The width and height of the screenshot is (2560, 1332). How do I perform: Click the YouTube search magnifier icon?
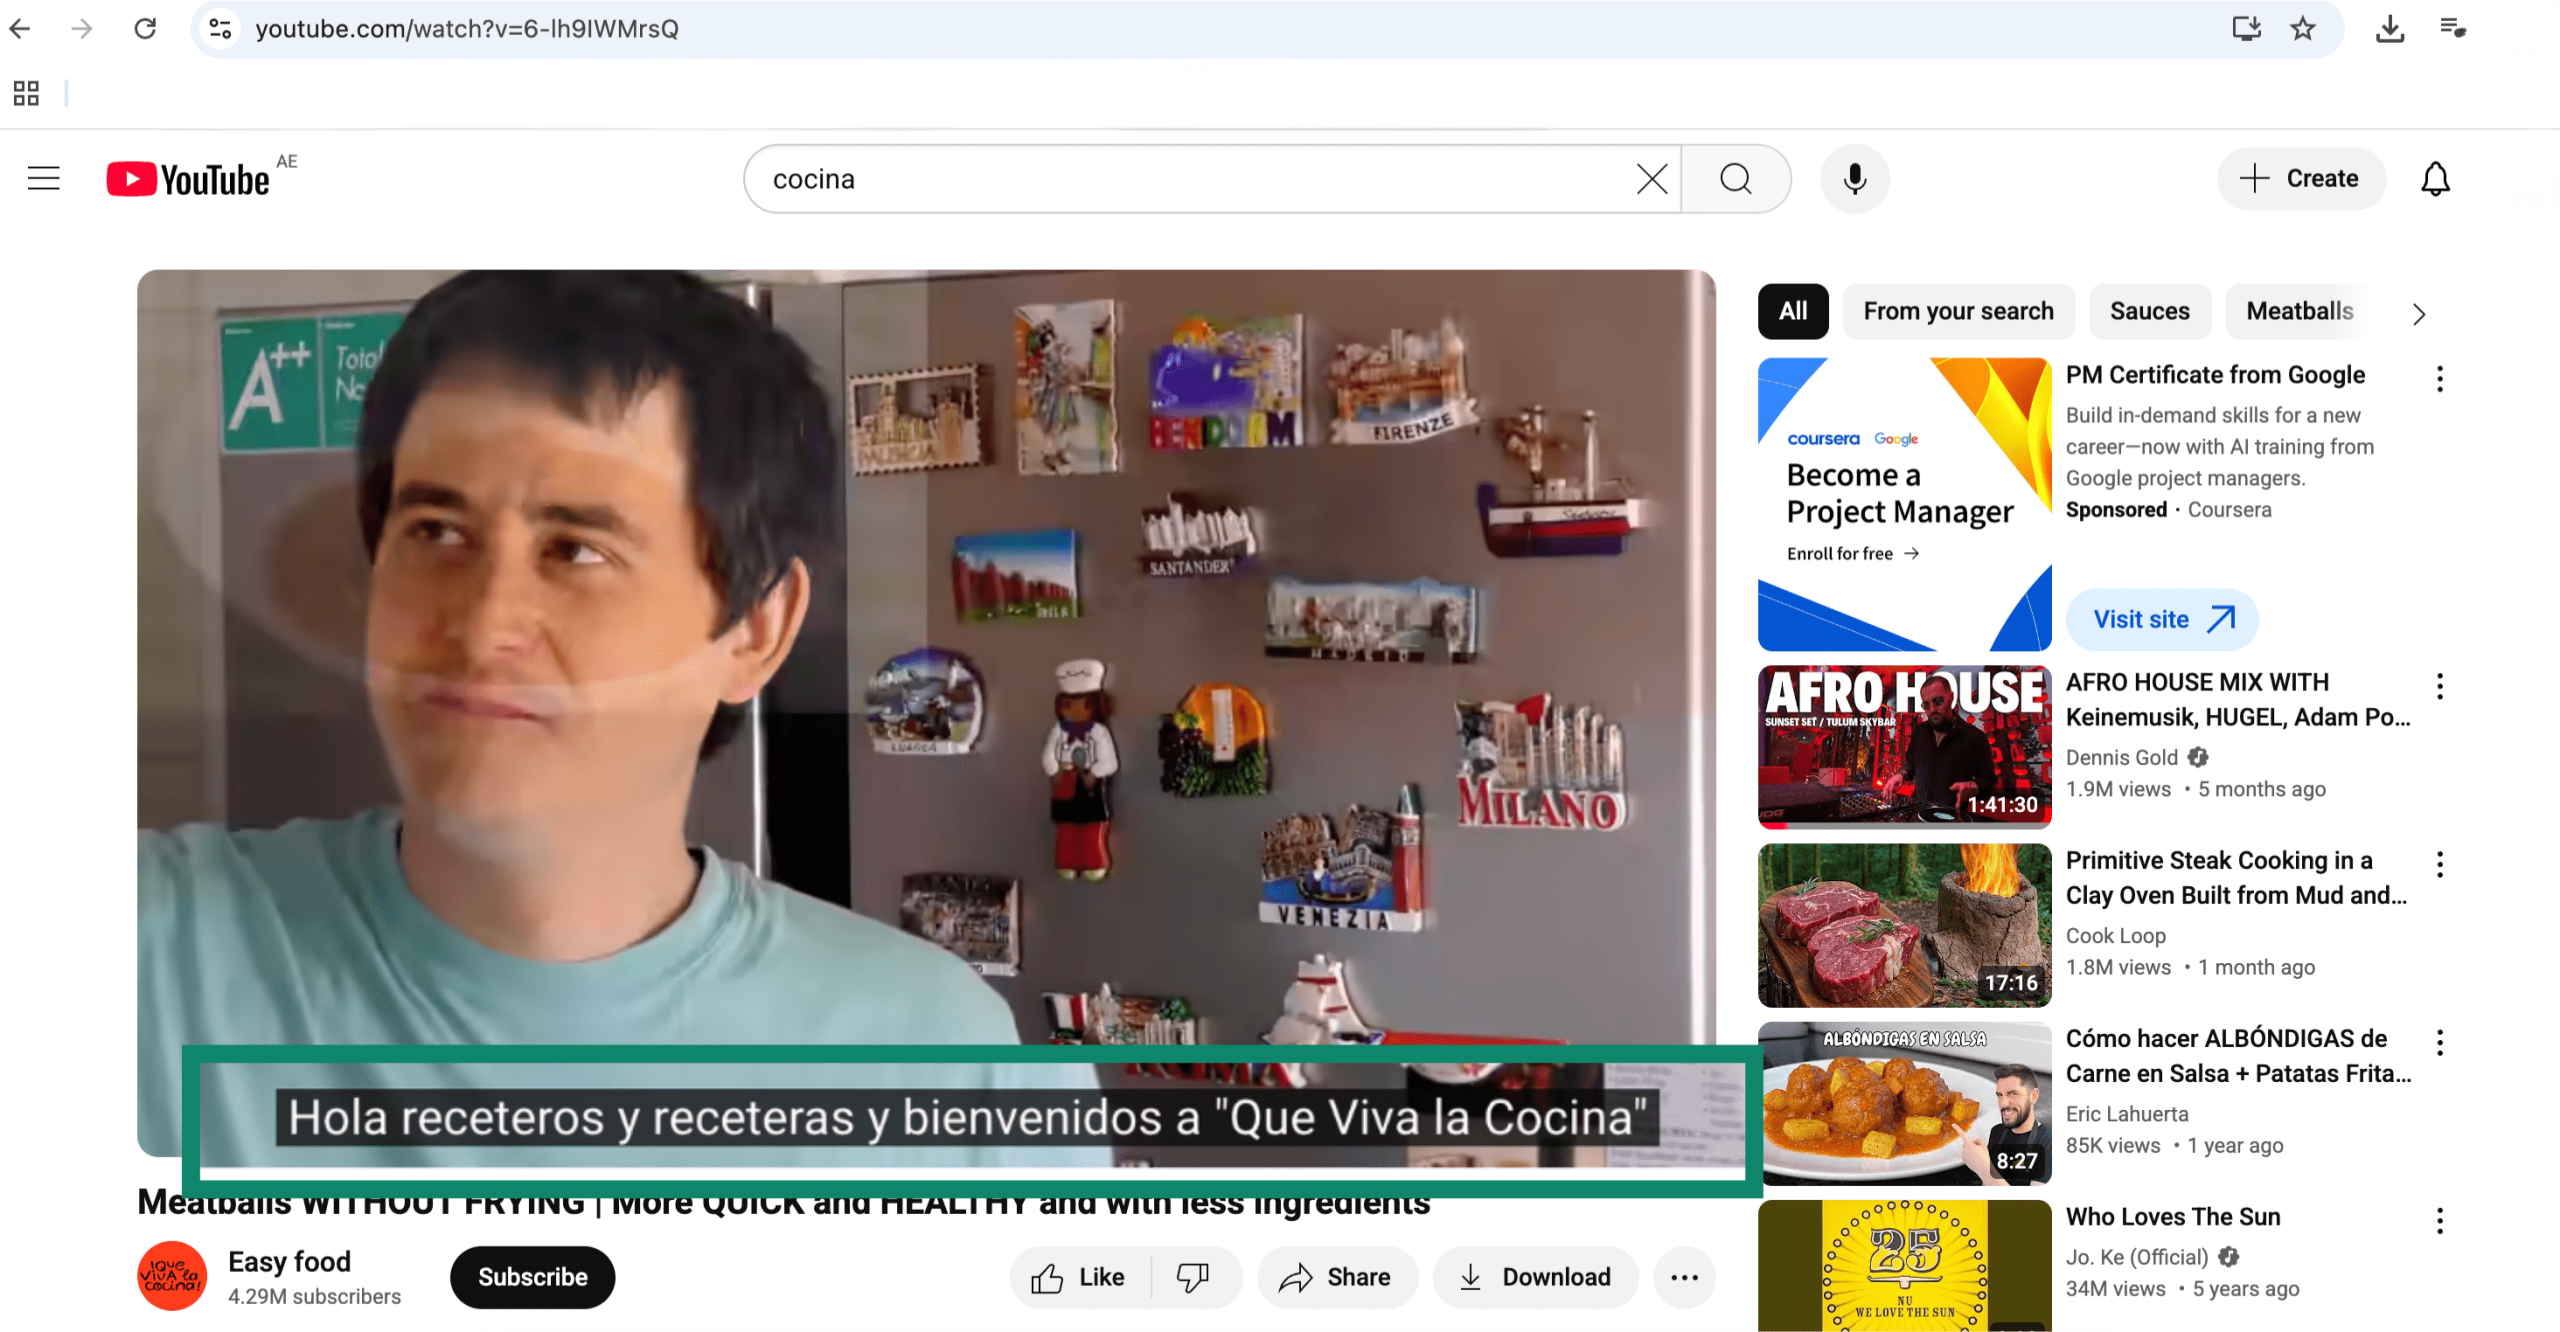click(1735, 179)
